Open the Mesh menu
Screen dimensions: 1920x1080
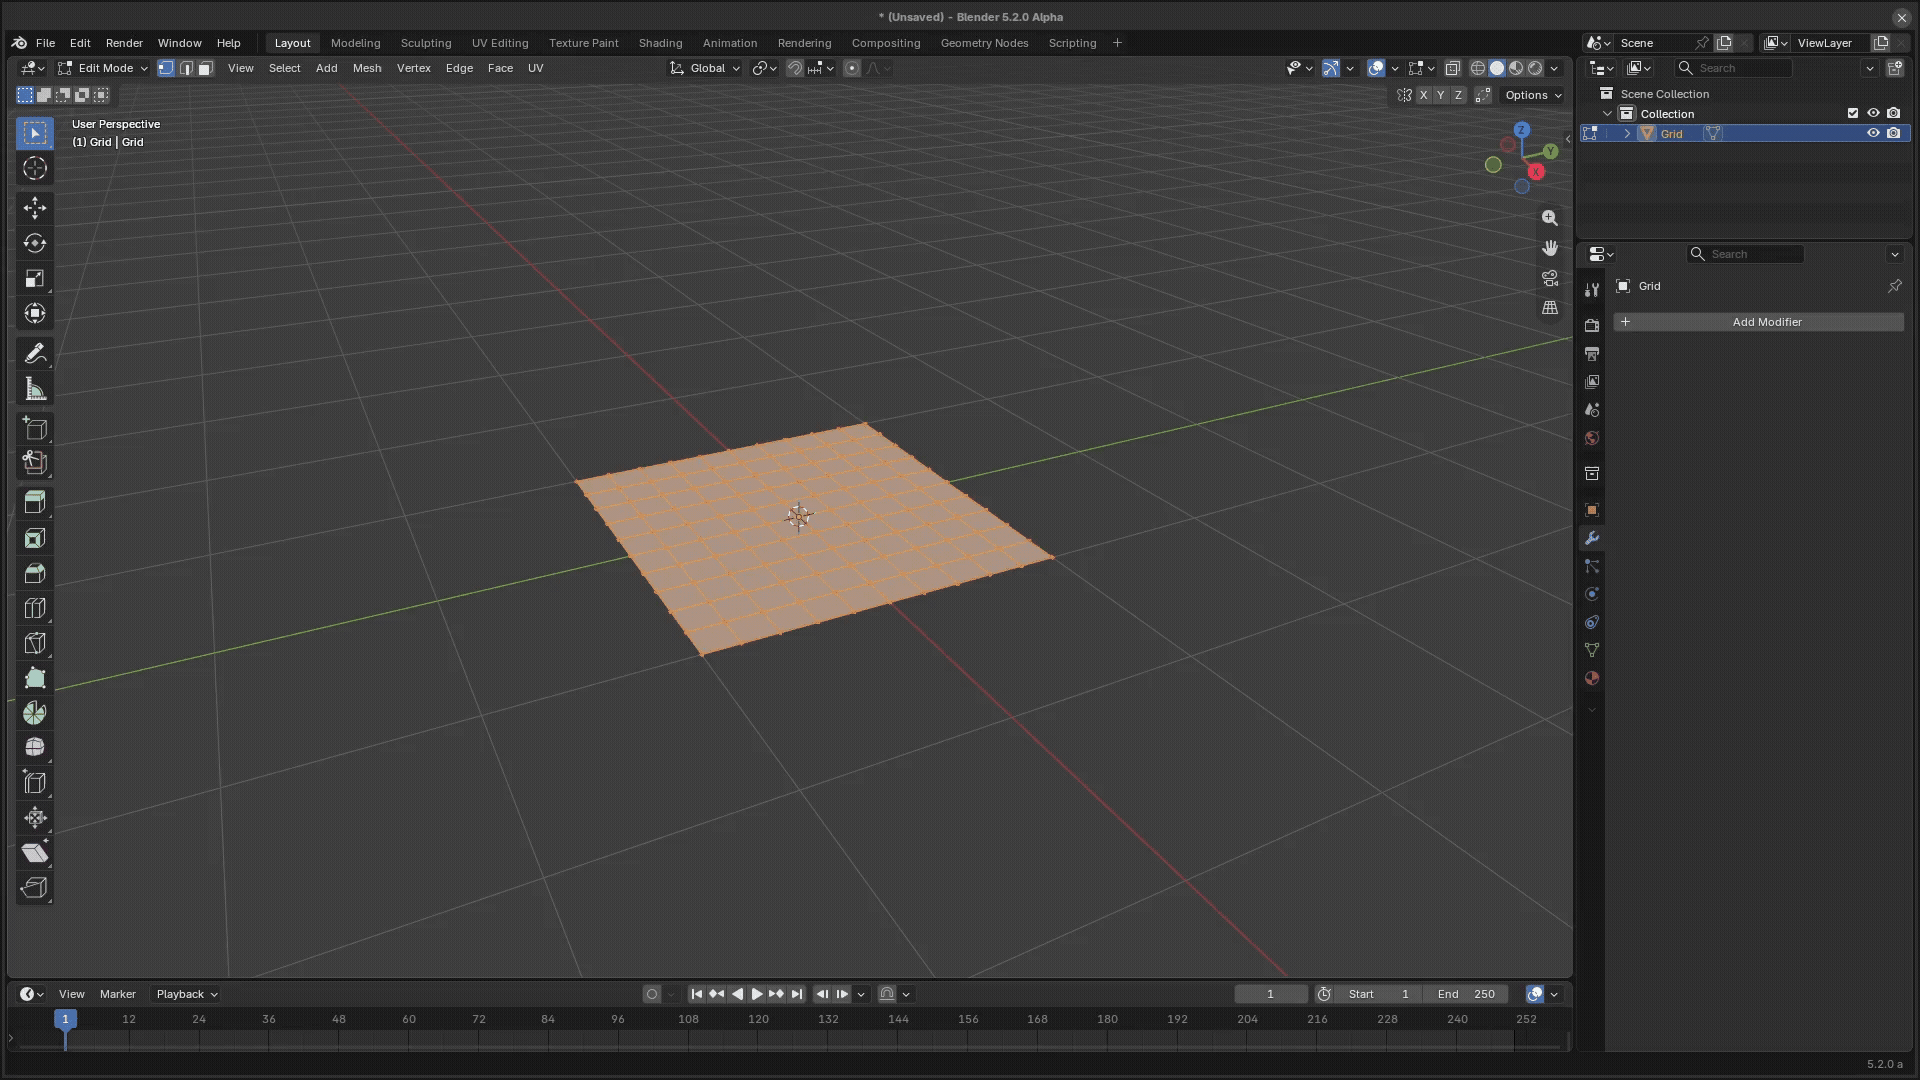click(367, 68)
